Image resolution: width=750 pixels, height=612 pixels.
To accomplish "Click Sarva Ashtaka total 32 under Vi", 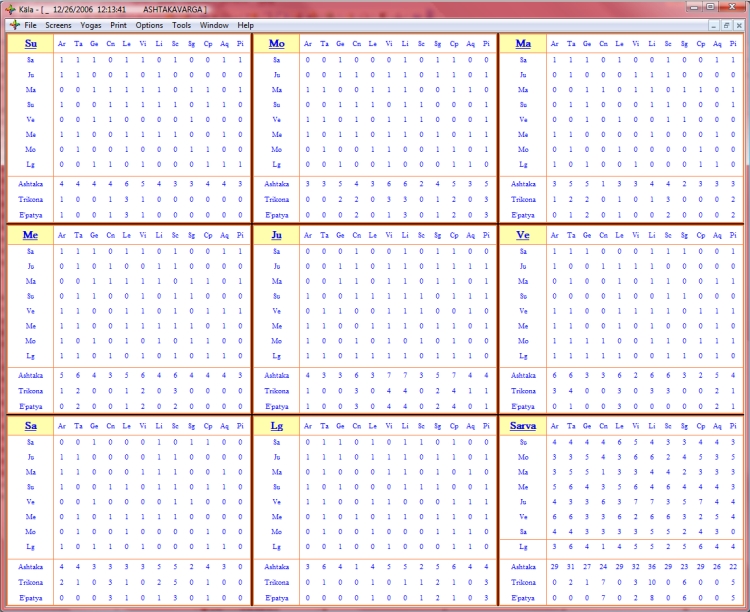I will tap(635, 567).
